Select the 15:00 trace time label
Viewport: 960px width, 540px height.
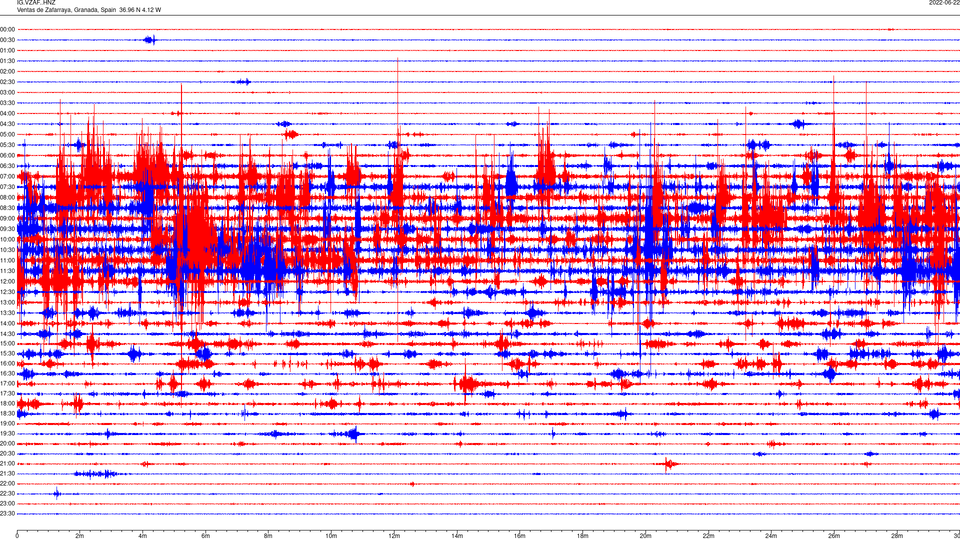click(7, 343)
